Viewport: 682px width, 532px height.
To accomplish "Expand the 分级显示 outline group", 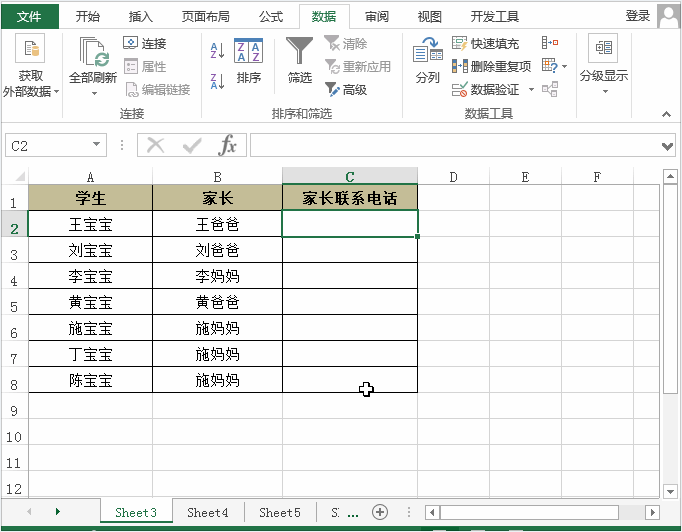I will click(604, 65).
